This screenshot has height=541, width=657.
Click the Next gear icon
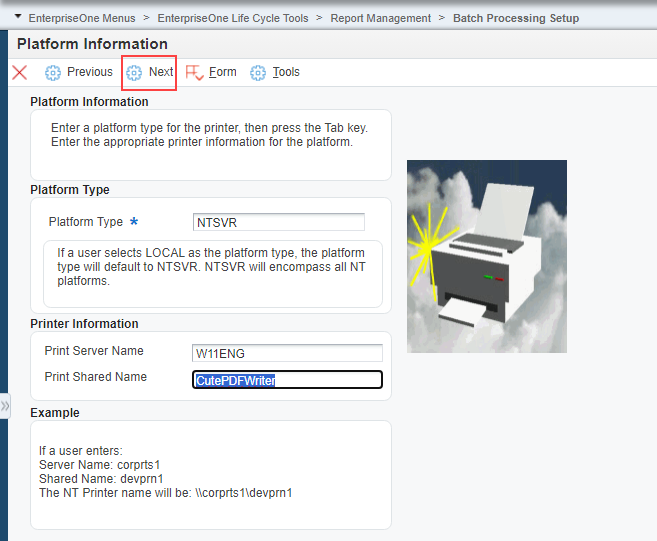click(134, 72)
